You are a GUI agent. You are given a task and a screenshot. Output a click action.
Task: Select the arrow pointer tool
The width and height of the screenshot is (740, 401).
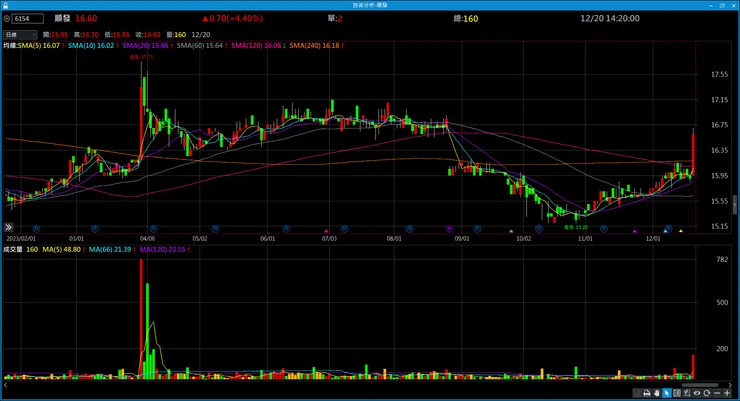[x=667, y=393]
